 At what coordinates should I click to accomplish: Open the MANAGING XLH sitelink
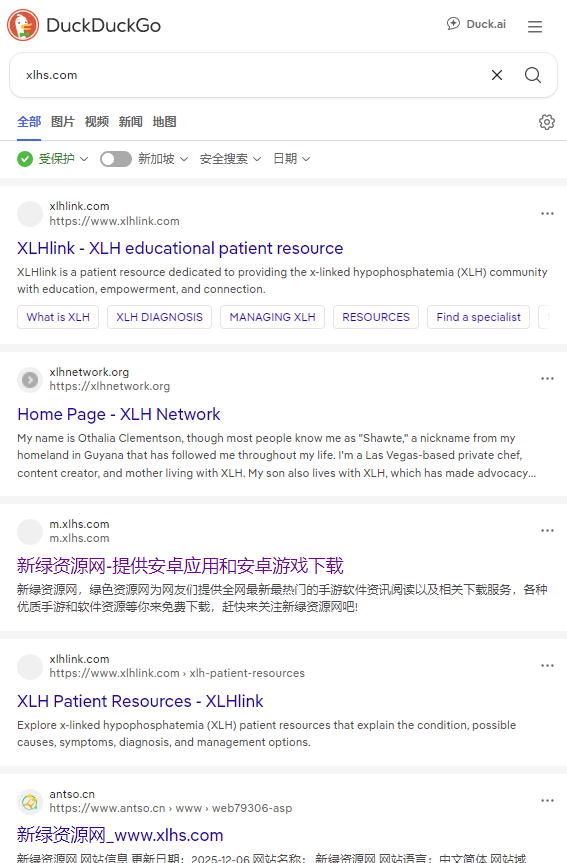click(x=272, y=317)
